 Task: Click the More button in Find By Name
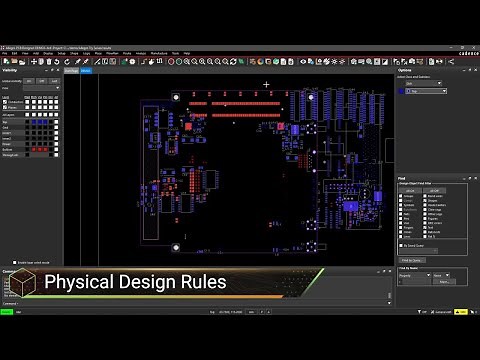tap(444, 282)
